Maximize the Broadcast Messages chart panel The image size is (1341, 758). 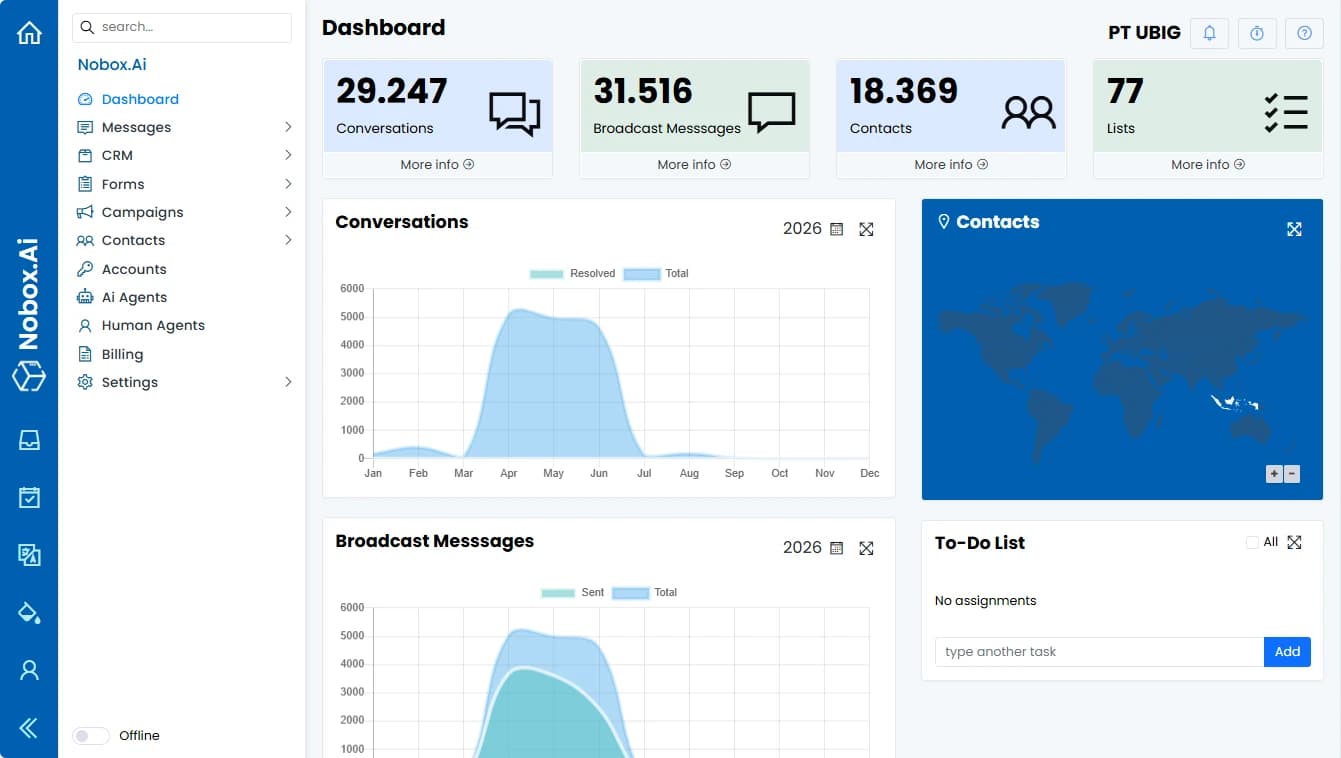pos(867,548)
